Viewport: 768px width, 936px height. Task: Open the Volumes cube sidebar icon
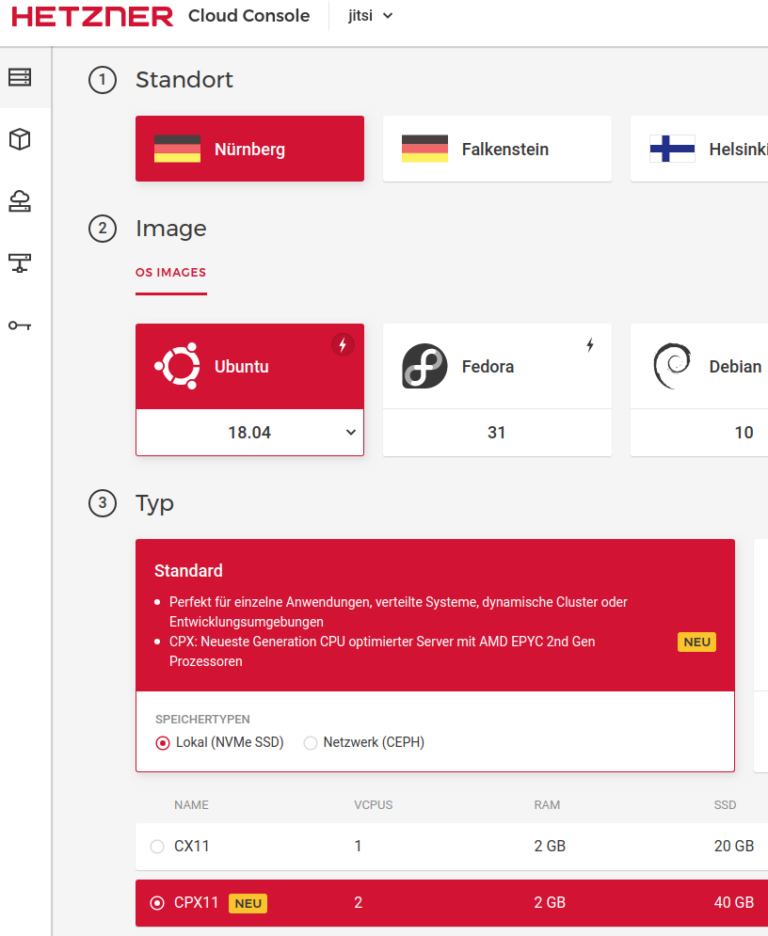(20, 140)
